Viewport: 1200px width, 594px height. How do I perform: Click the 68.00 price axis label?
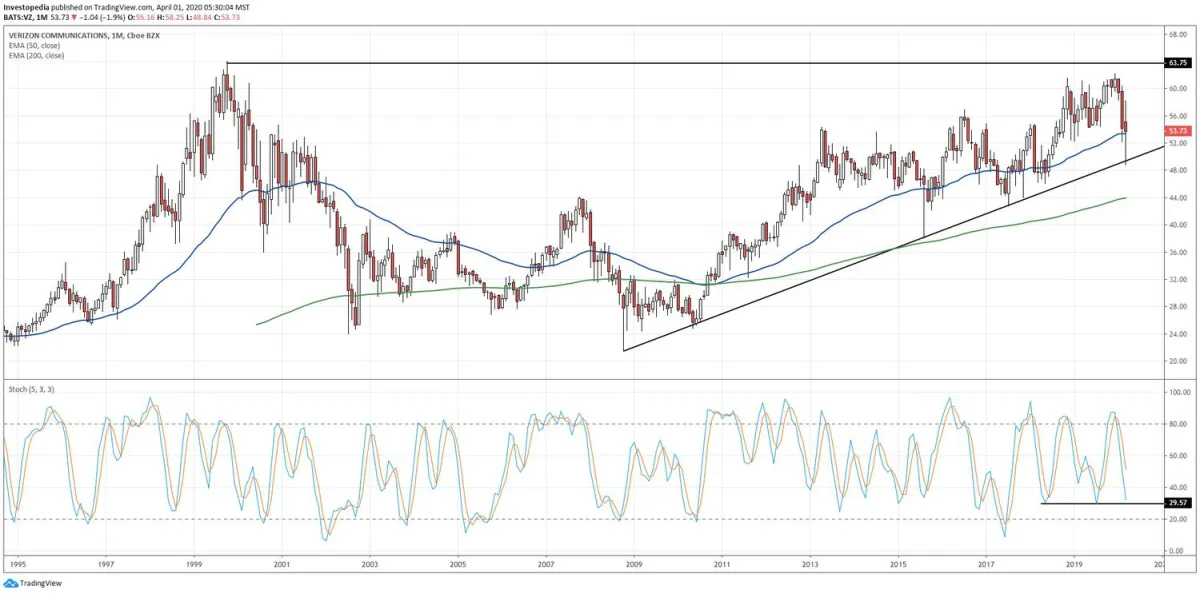click(1178, 34)
